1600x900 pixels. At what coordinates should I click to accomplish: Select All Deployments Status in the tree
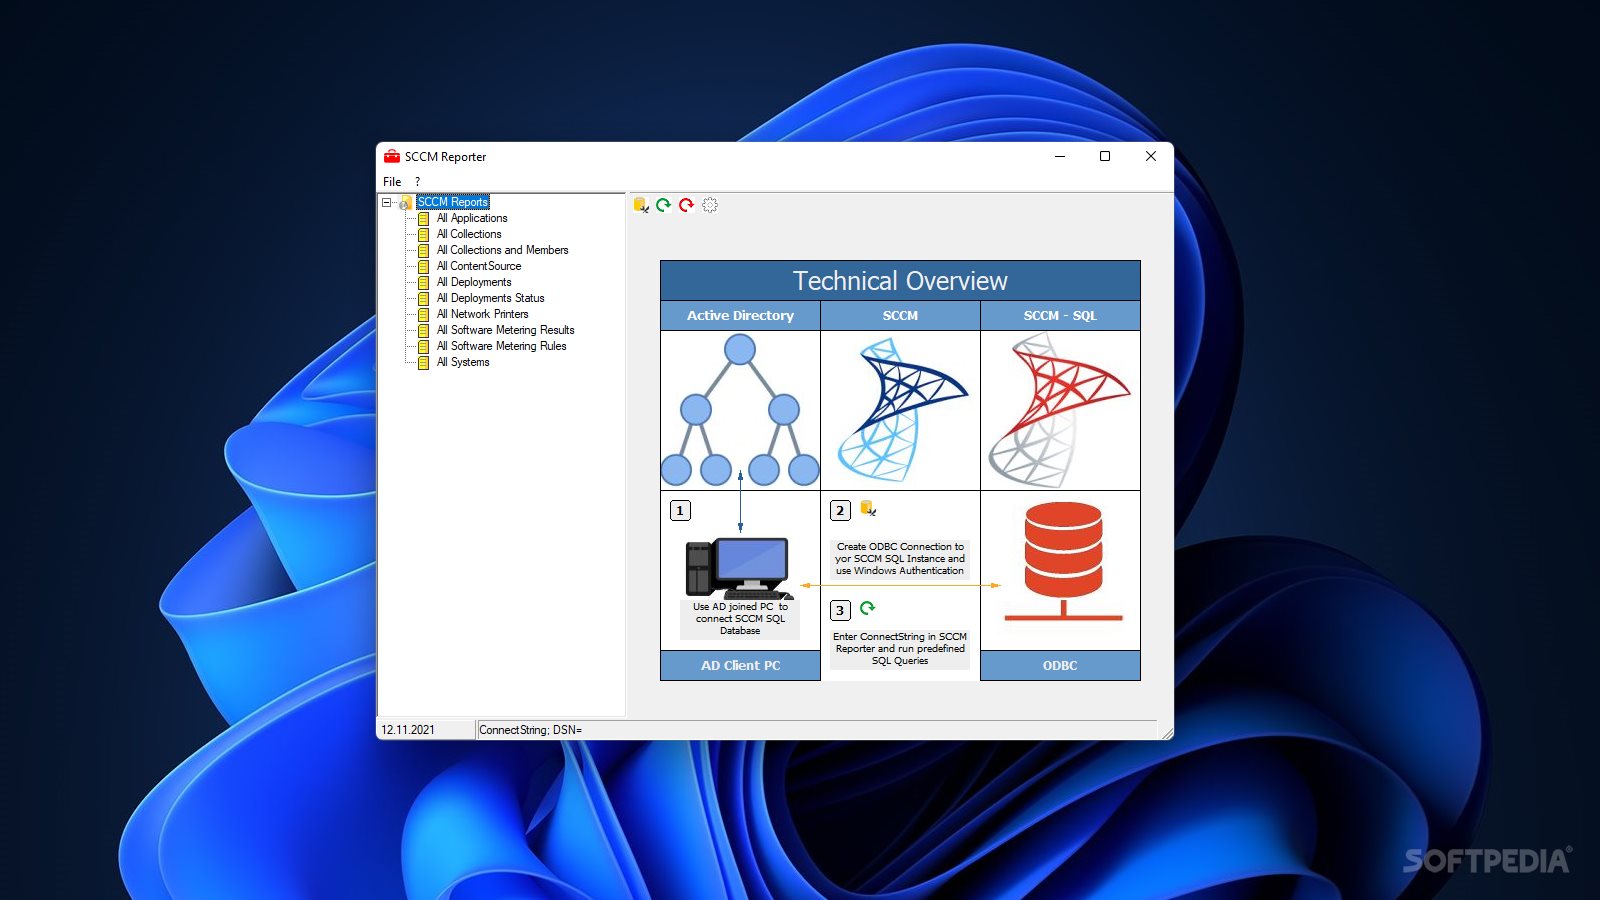point(491,298)
